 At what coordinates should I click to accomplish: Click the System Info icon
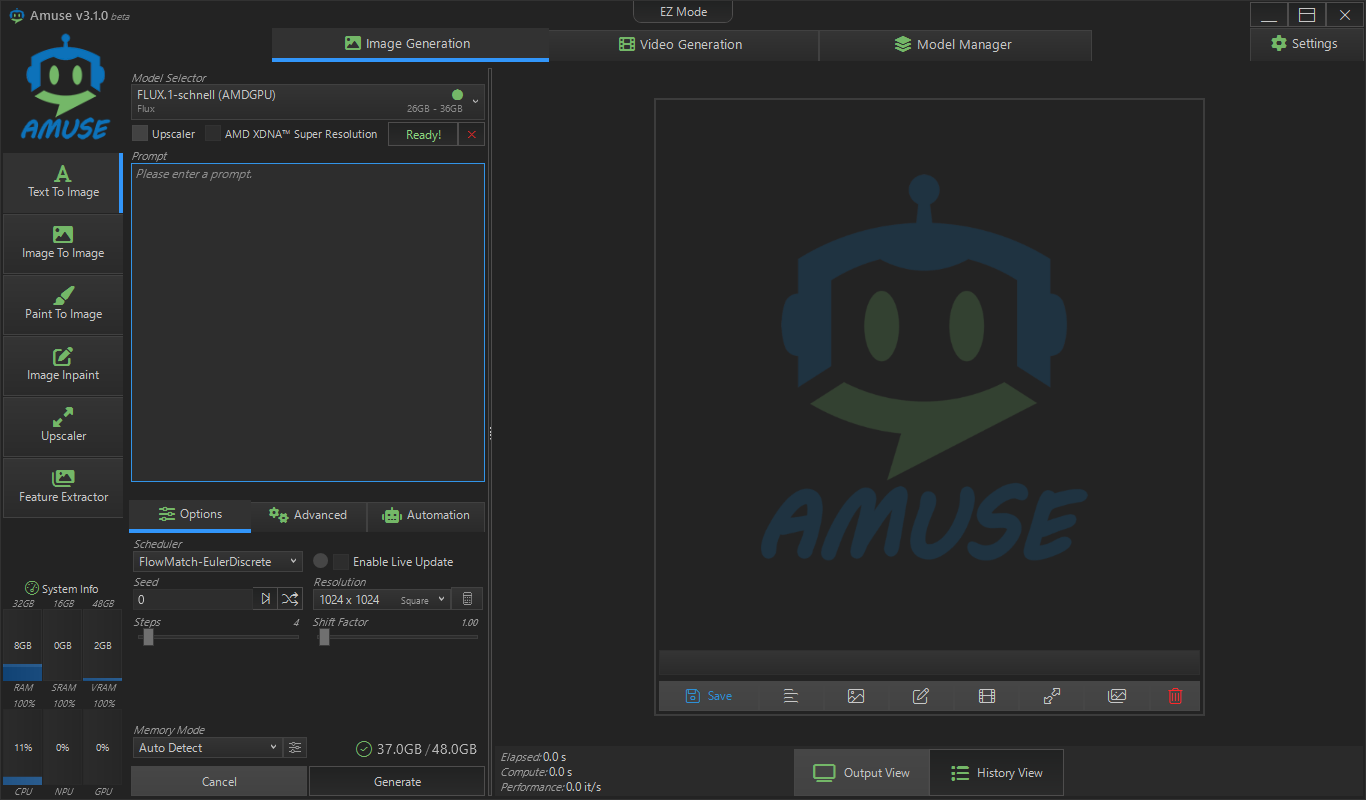coord(31,589)
